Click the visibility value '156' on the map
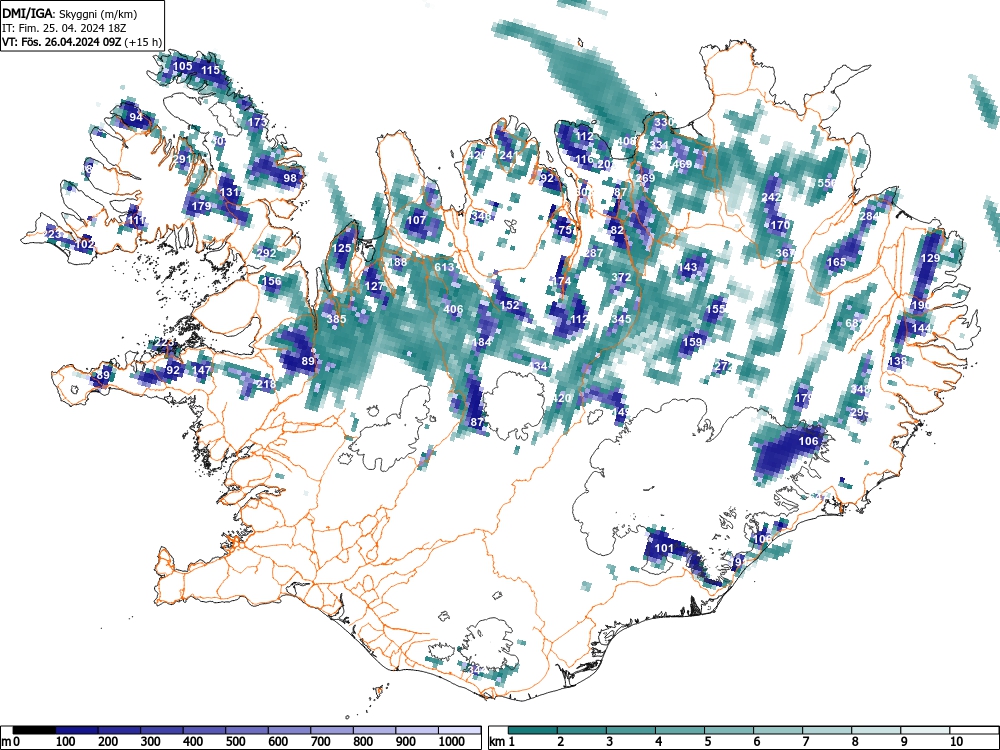This screenshot has width=1000, height=750. pyautogui.click(x=272, y=281)
